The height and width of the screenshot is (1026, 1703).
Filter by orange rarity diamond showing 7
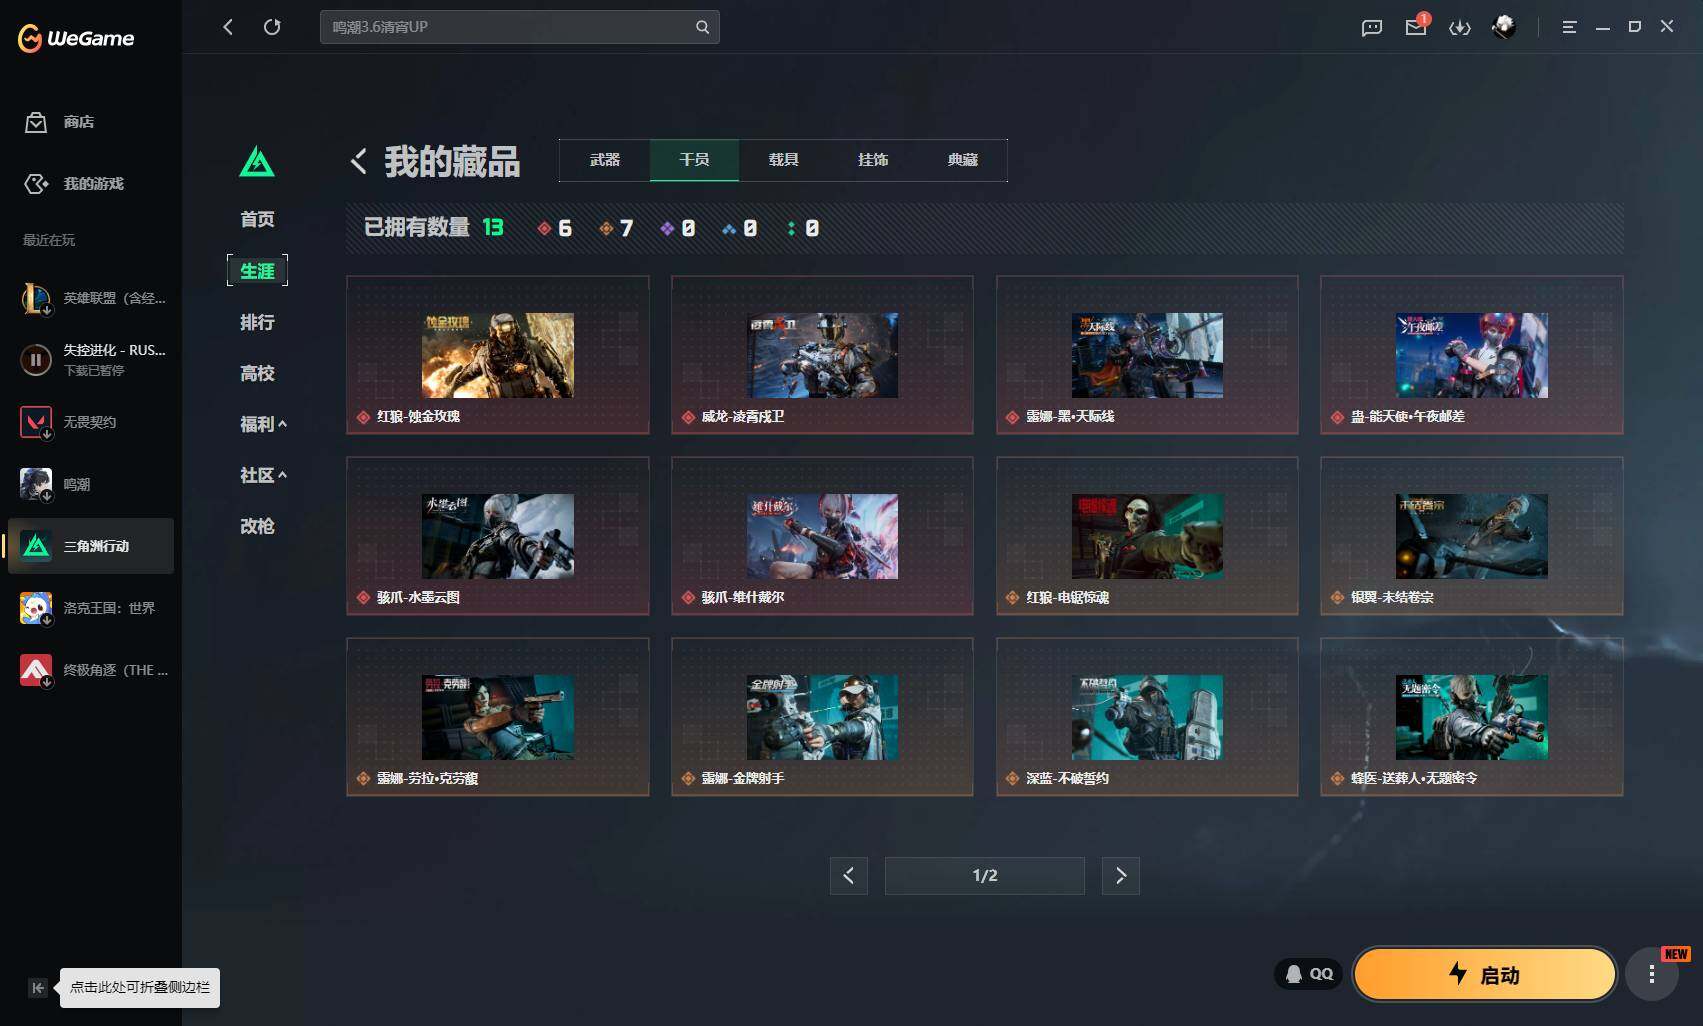(616, 228)
